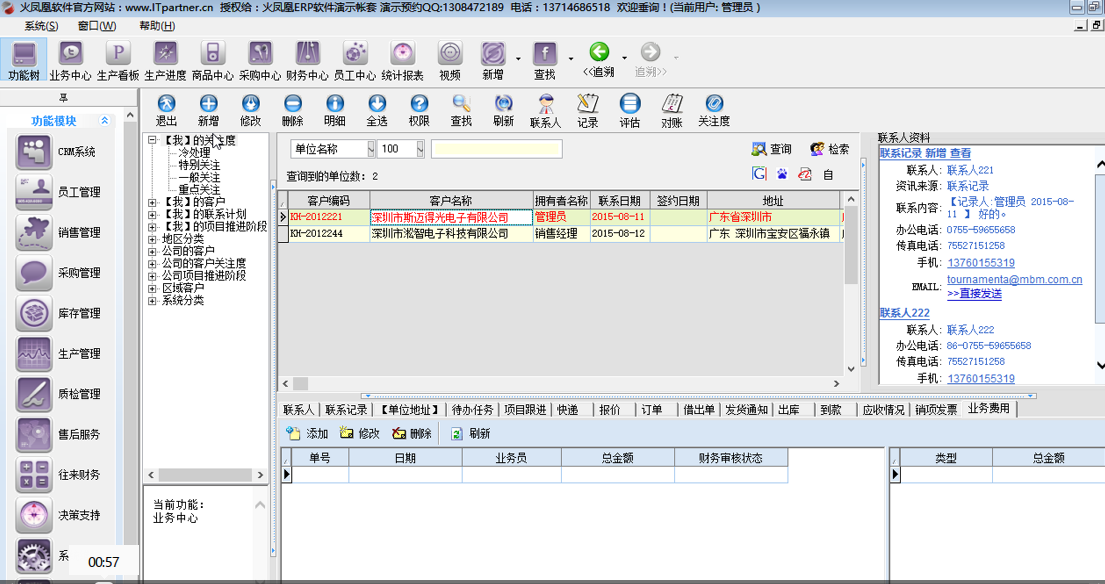Click the 联系记录 新增 查看 link
The height and width of the screenshot is (584, 1105).
tap(925, 153)
